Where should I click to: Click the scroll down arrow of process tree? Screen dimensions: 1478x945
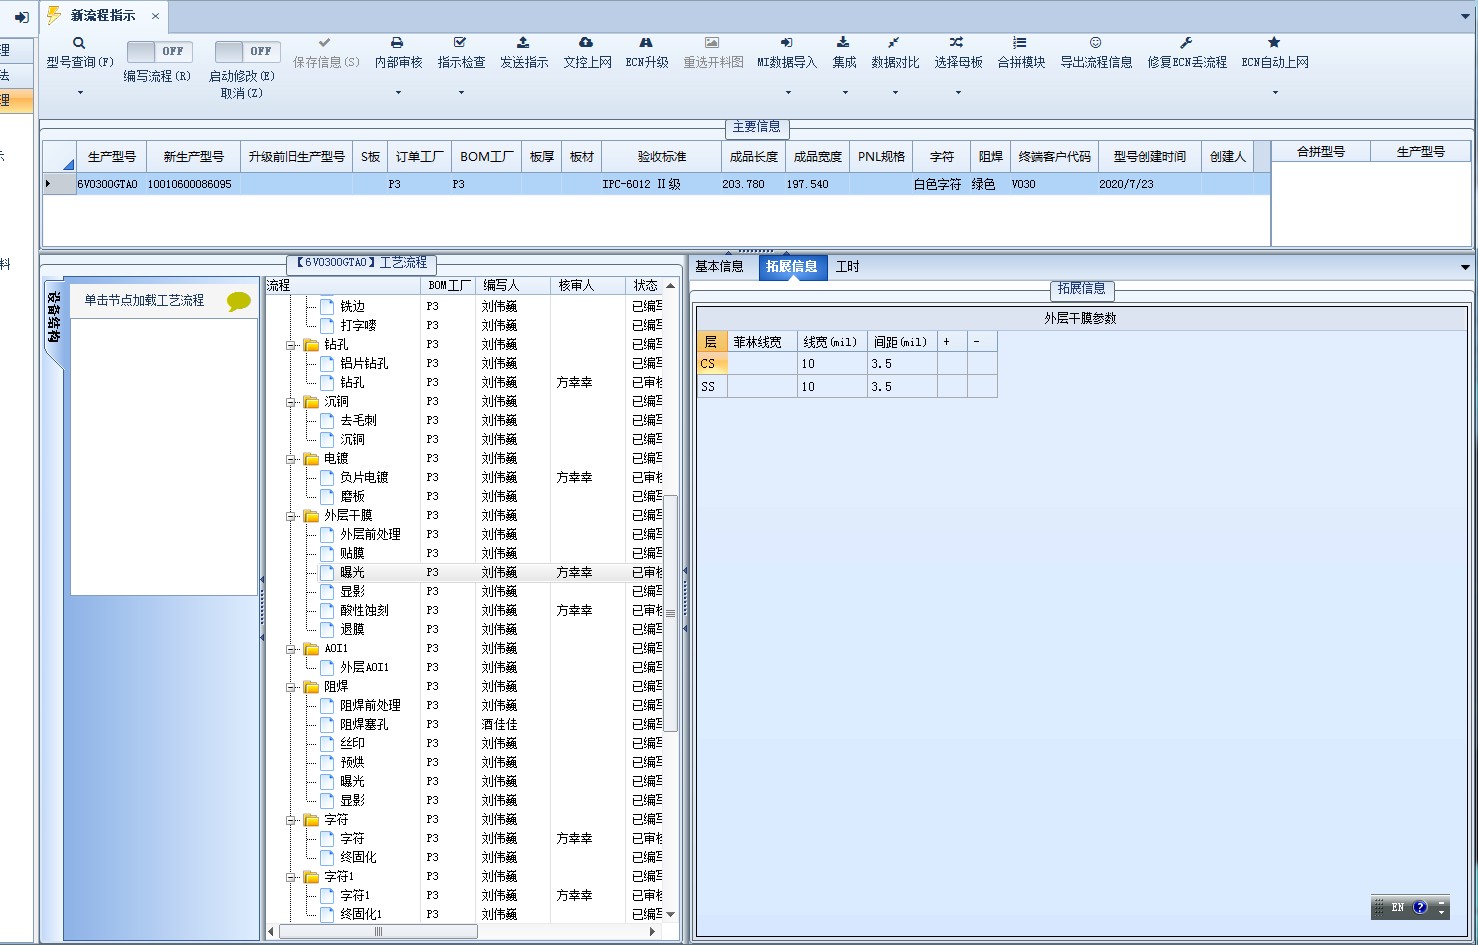point(671,914)
